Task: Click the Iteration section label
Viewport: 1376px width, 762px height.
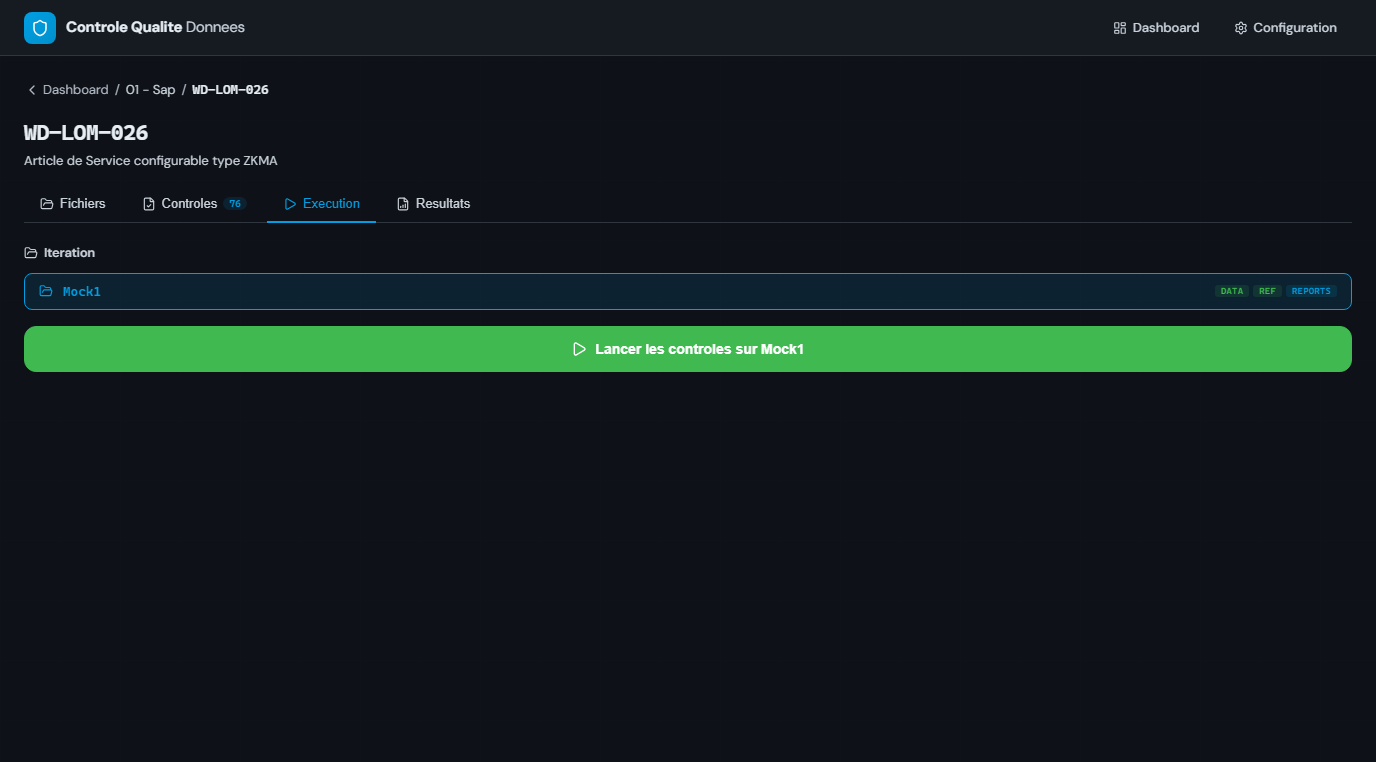Action: tap(69, 253)
